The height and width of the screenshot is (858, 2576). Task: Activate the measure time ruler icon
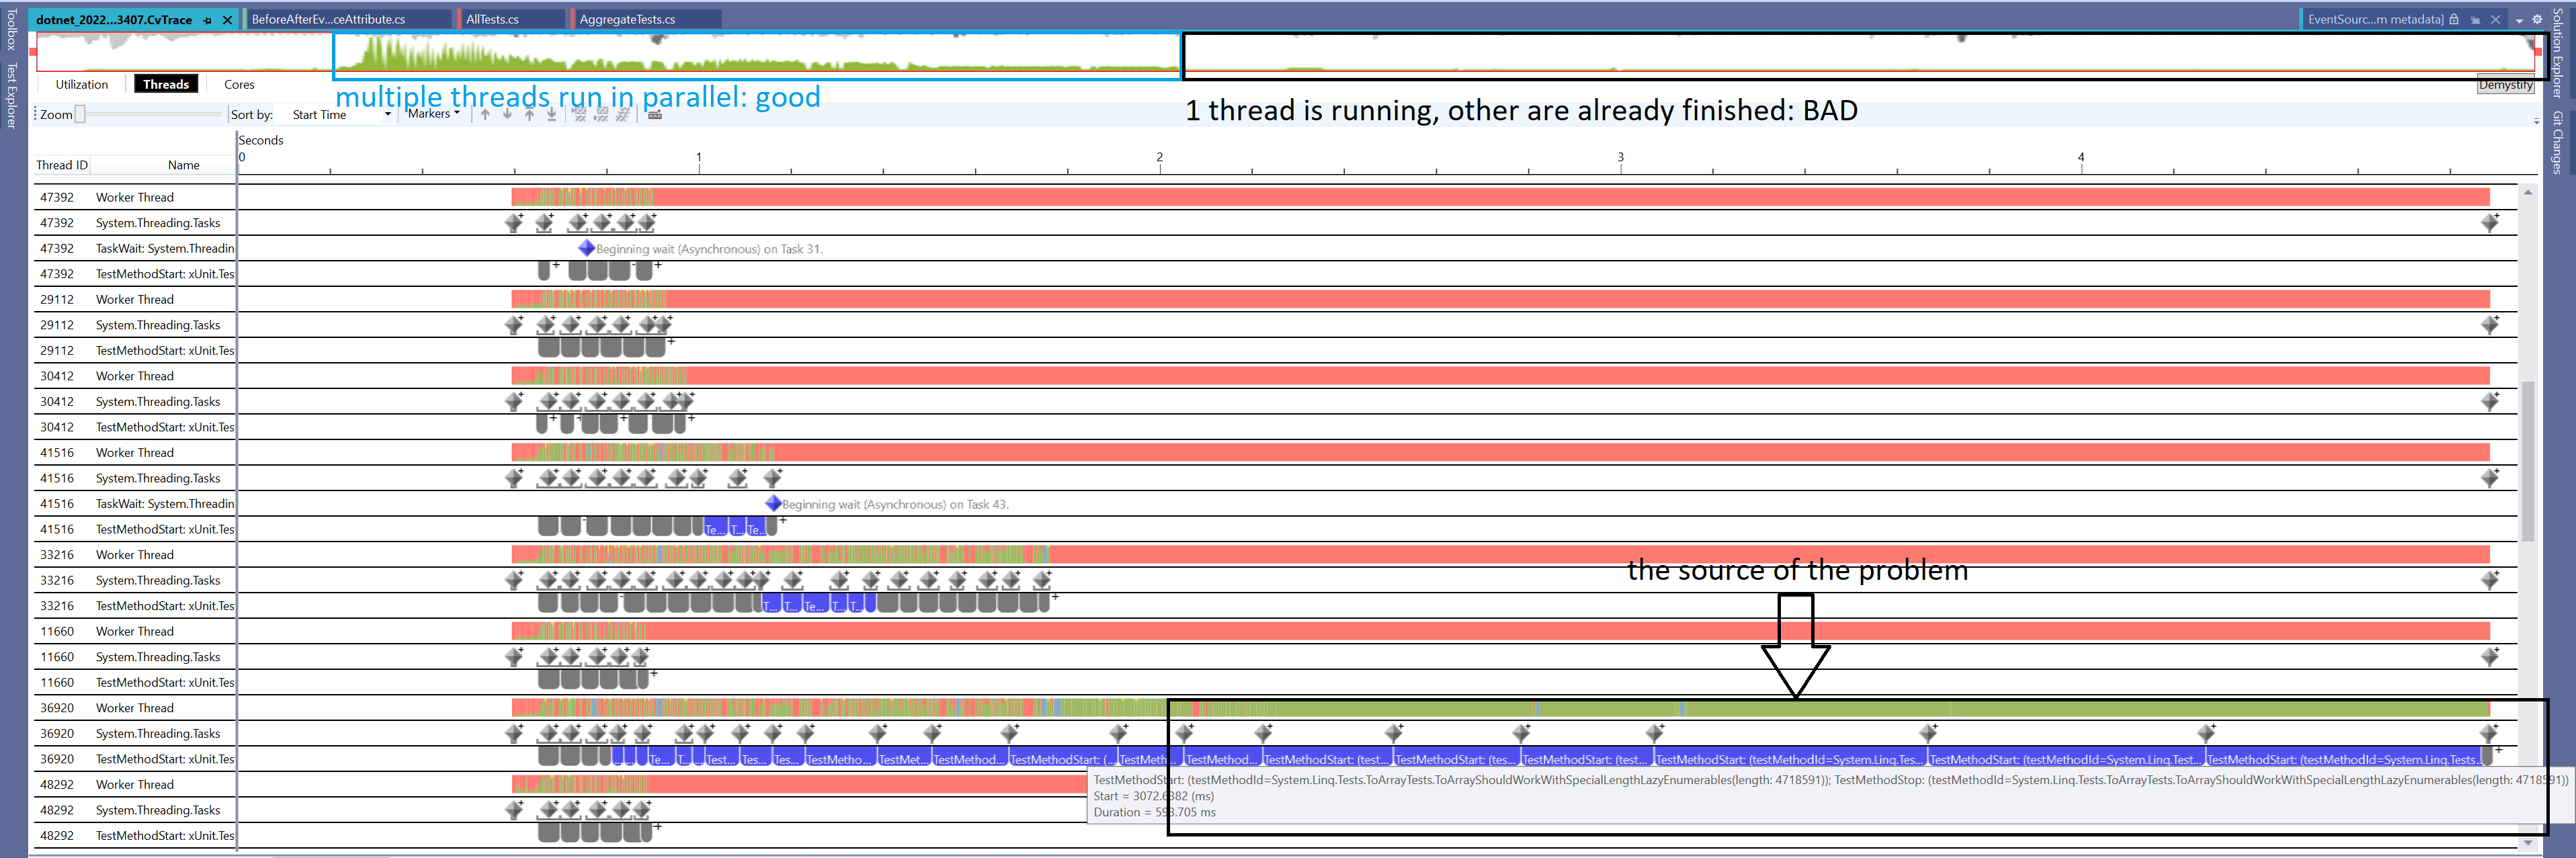tap(656, 115)
